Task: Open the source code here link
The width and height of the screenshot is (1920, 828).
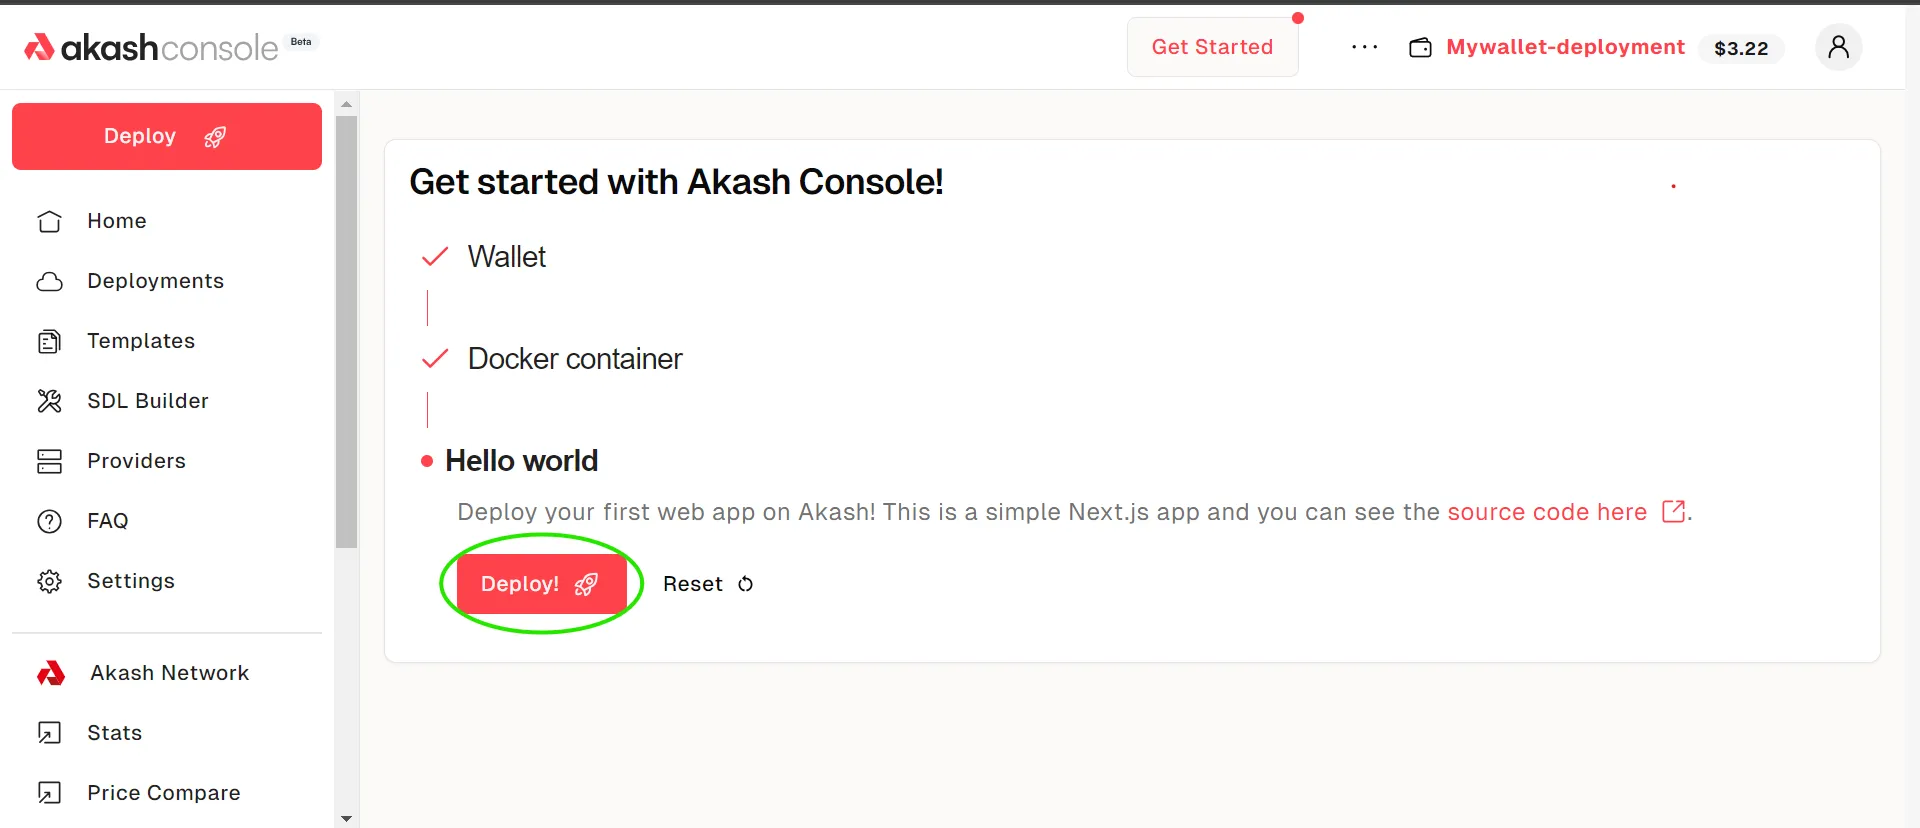Action: (x=1546, y=512)
